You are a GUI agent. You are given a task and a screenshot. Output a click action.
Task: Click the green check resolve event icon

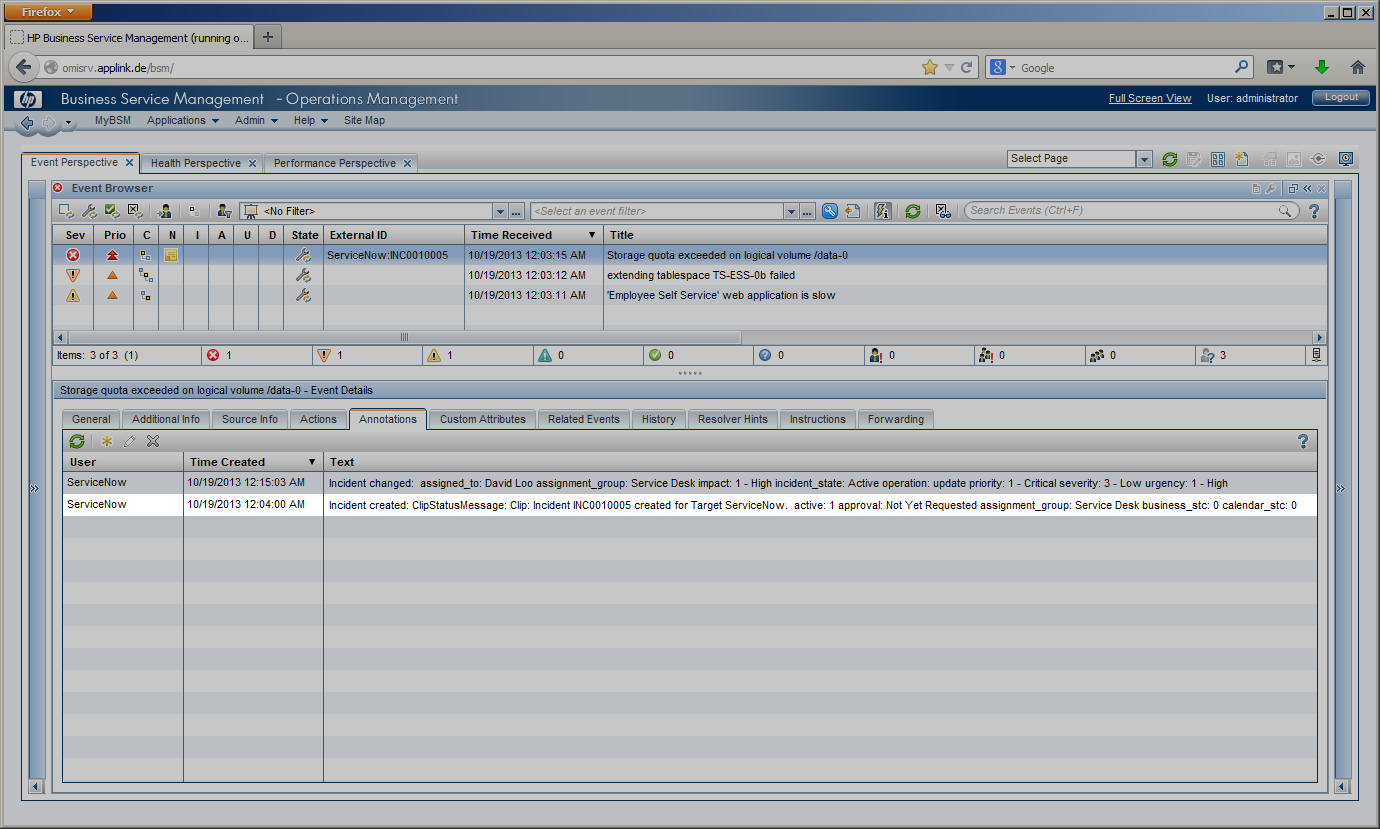(x=112, y=211)
